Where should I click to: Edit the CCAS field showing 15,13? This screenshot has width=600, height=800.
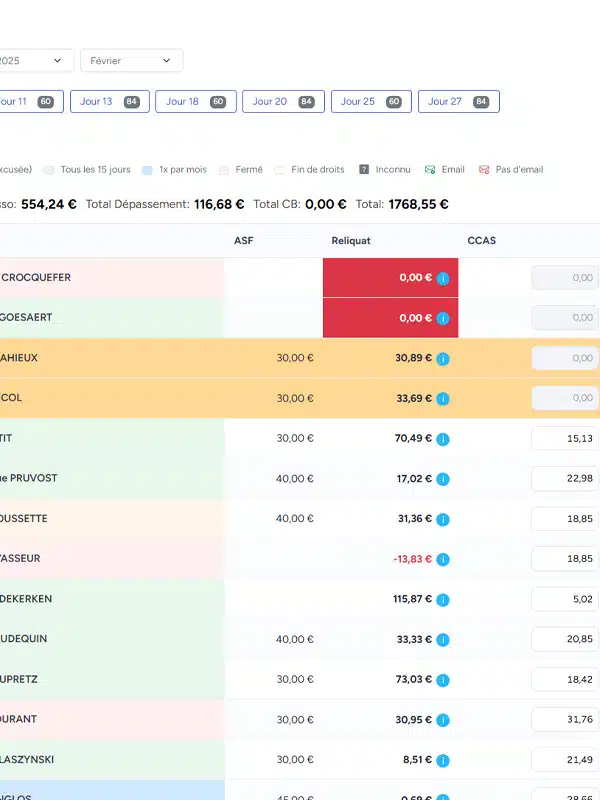click(564, 438)
